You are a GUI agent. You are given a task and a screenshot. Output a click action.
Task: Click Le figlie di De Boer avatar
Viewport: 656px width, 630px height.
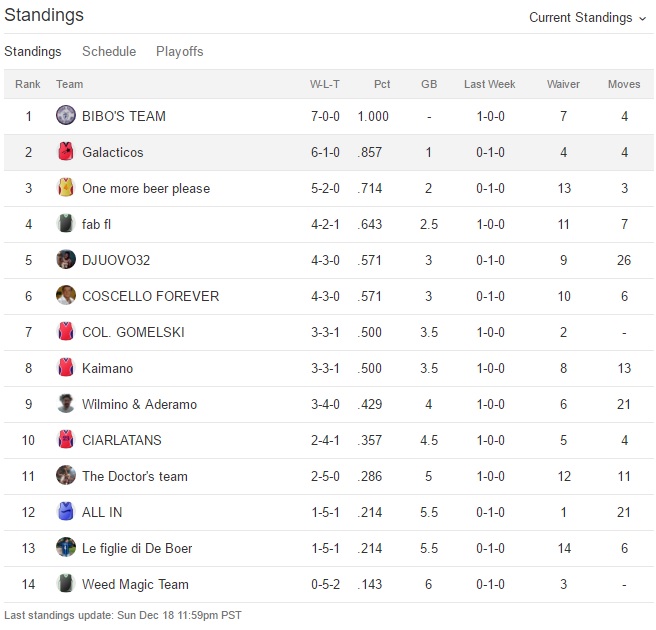(x=66, y=548)
